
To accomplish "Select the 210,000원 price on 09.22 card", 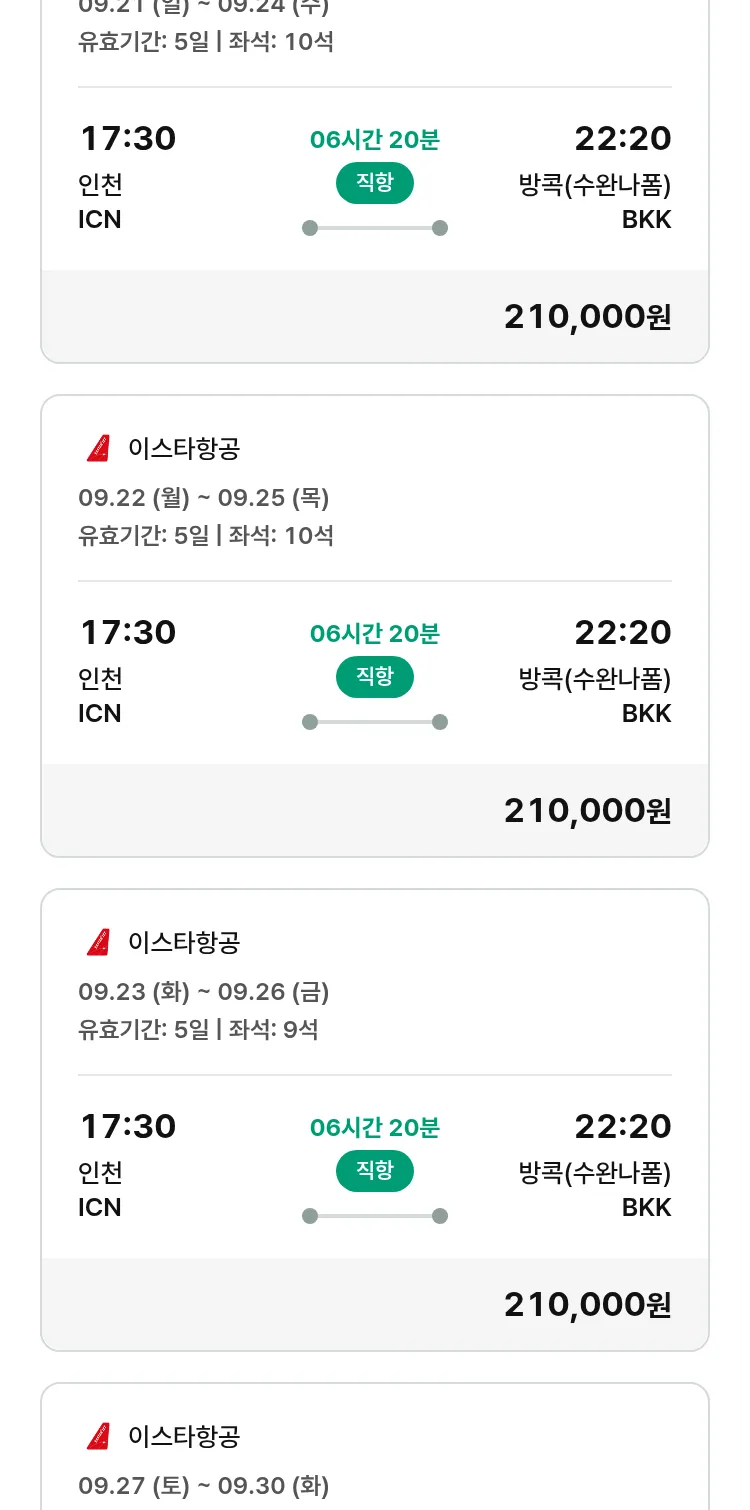I will click(x=587, y=810).
